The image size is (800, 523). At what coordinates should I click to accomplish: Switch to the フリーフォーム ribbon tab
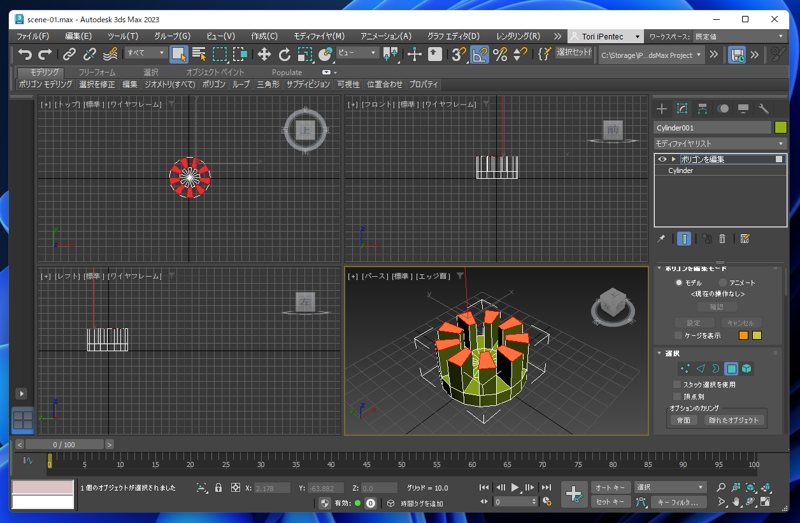point(97,72)
